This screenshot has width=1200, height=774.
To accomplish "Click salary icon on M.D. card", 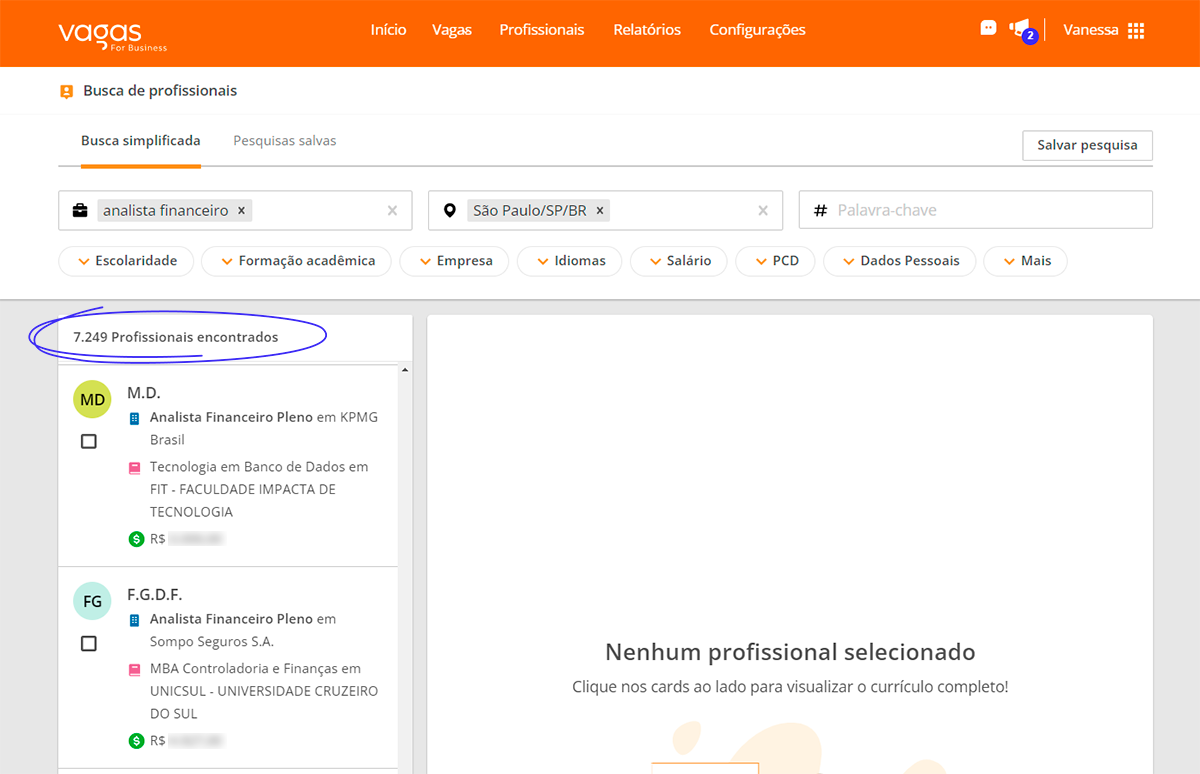I will point(137,539).
